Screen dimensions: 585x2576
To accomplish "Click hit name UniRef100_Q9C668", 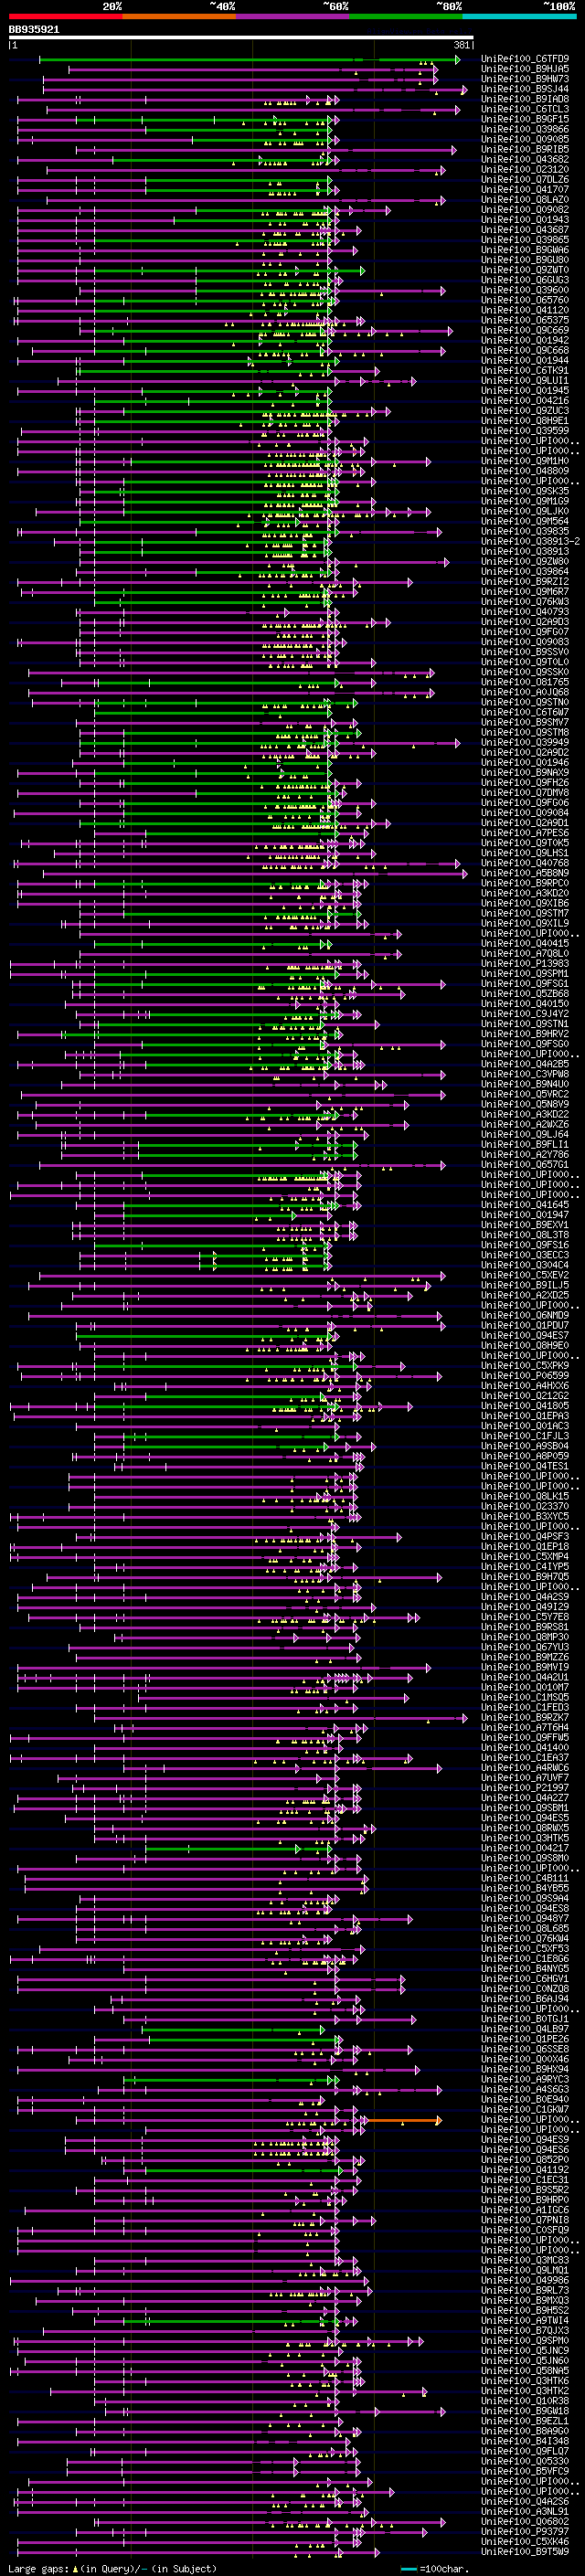I will 525,350.
